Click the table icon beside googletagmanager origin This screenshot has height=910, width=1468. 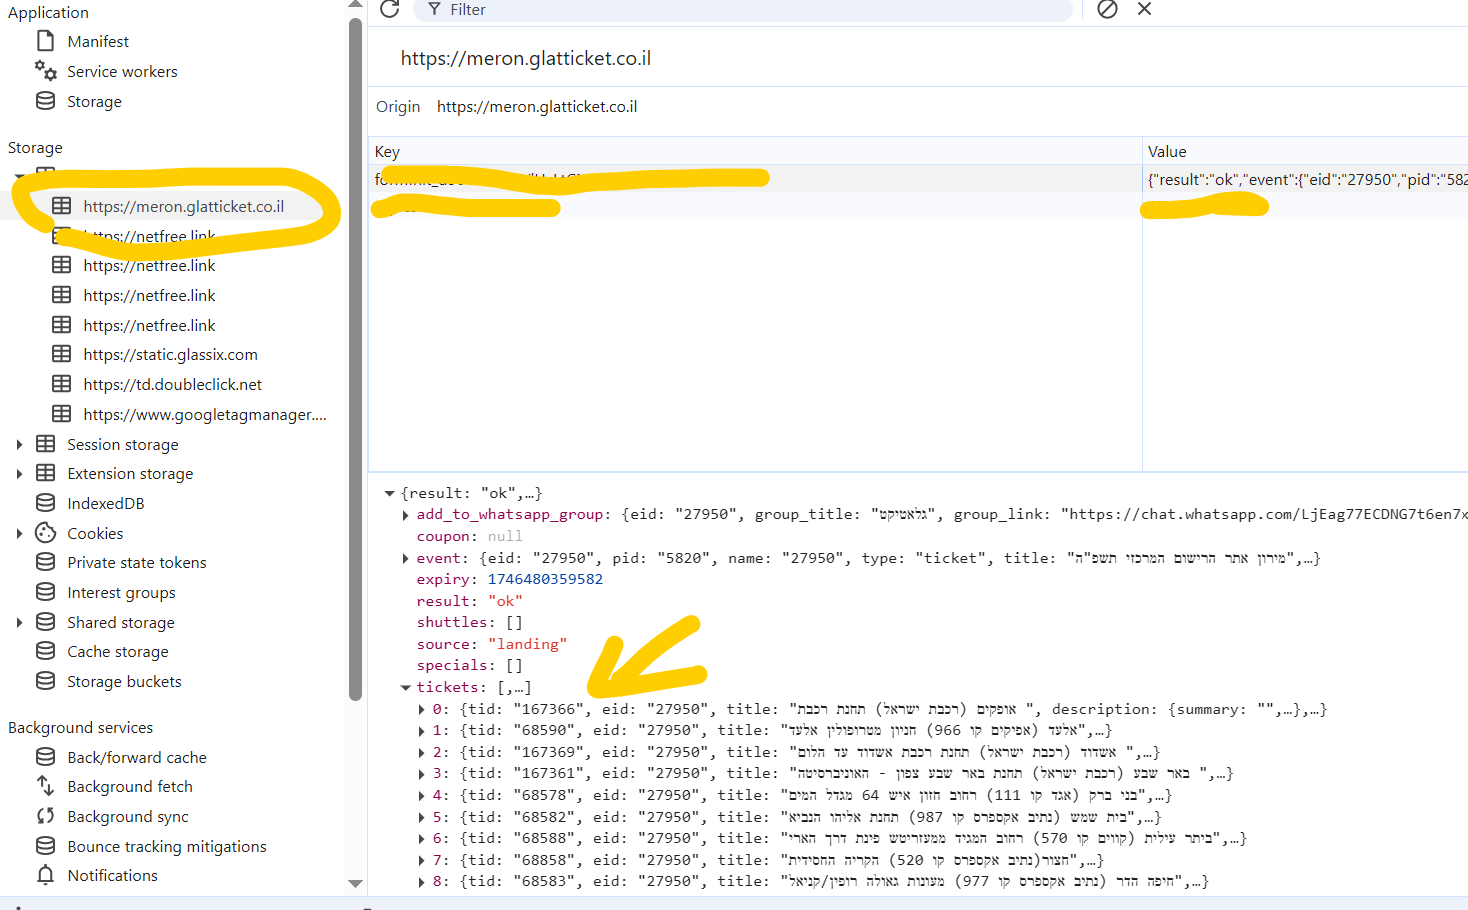[x=62, y=414]
